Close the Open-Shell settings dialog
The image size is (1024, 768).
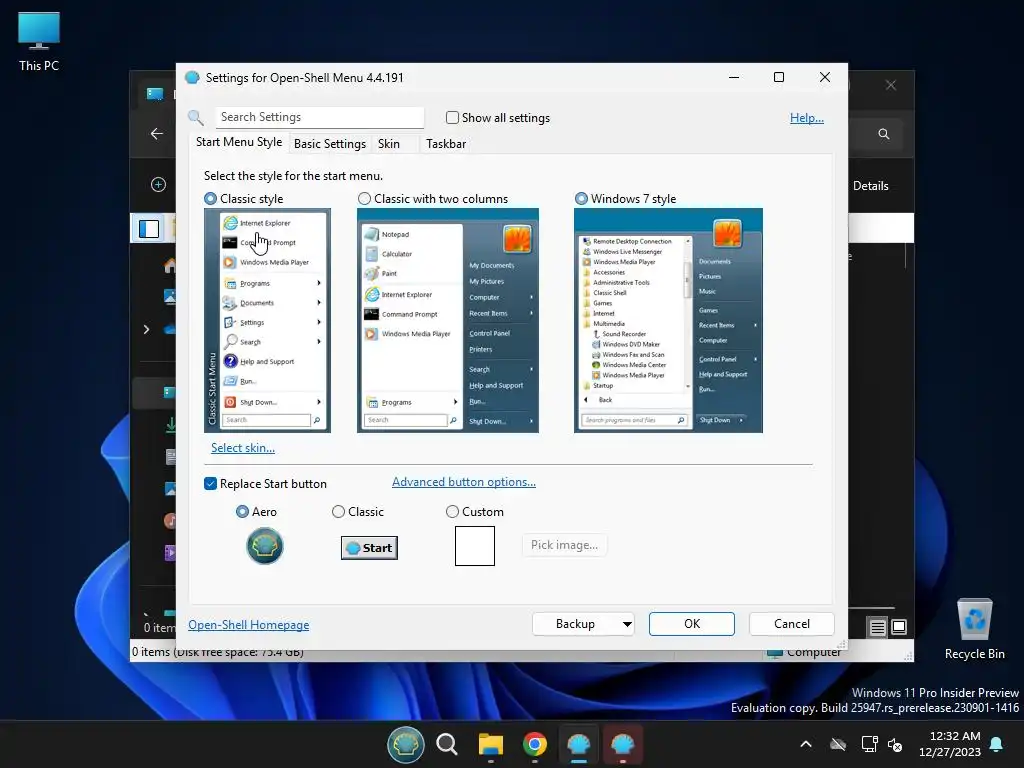pos(825,78)
